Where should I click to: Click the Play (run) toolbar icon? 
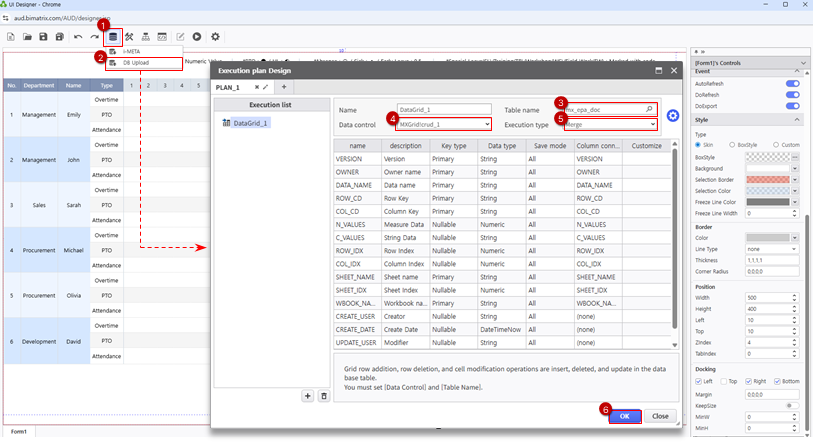coord(198,37)
